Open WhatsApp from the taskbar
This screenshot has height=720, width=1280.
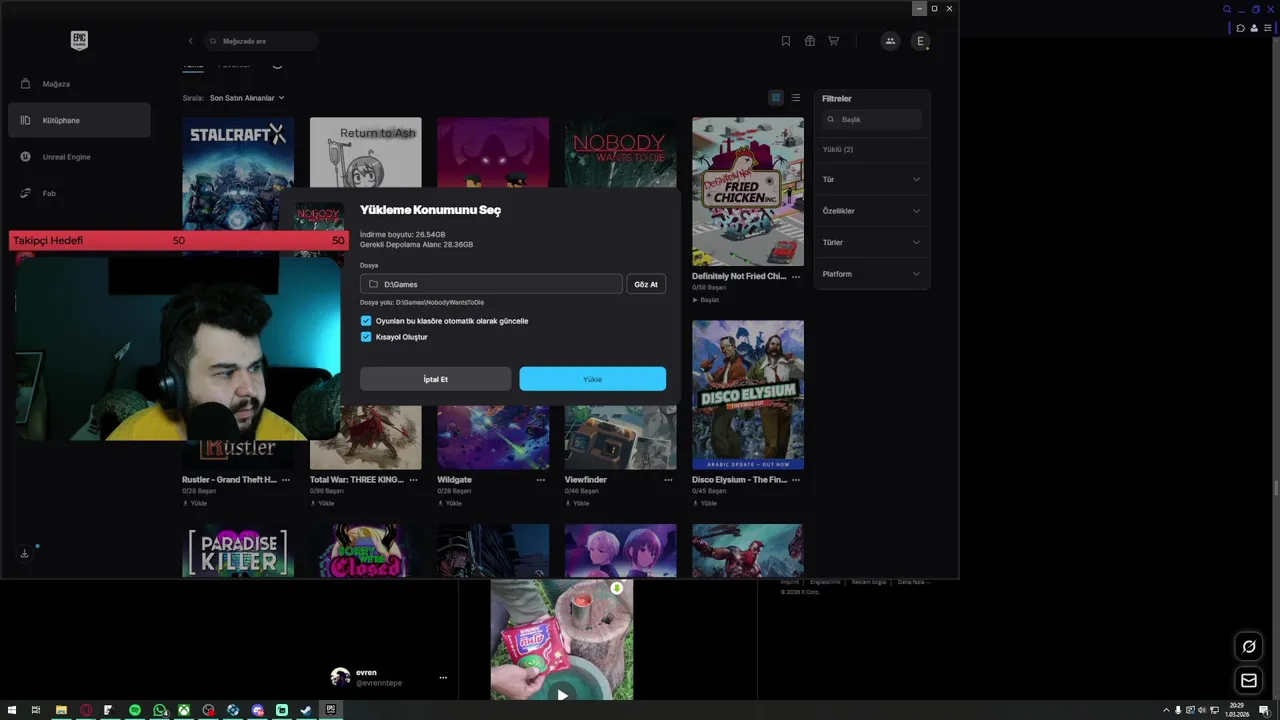160,710
